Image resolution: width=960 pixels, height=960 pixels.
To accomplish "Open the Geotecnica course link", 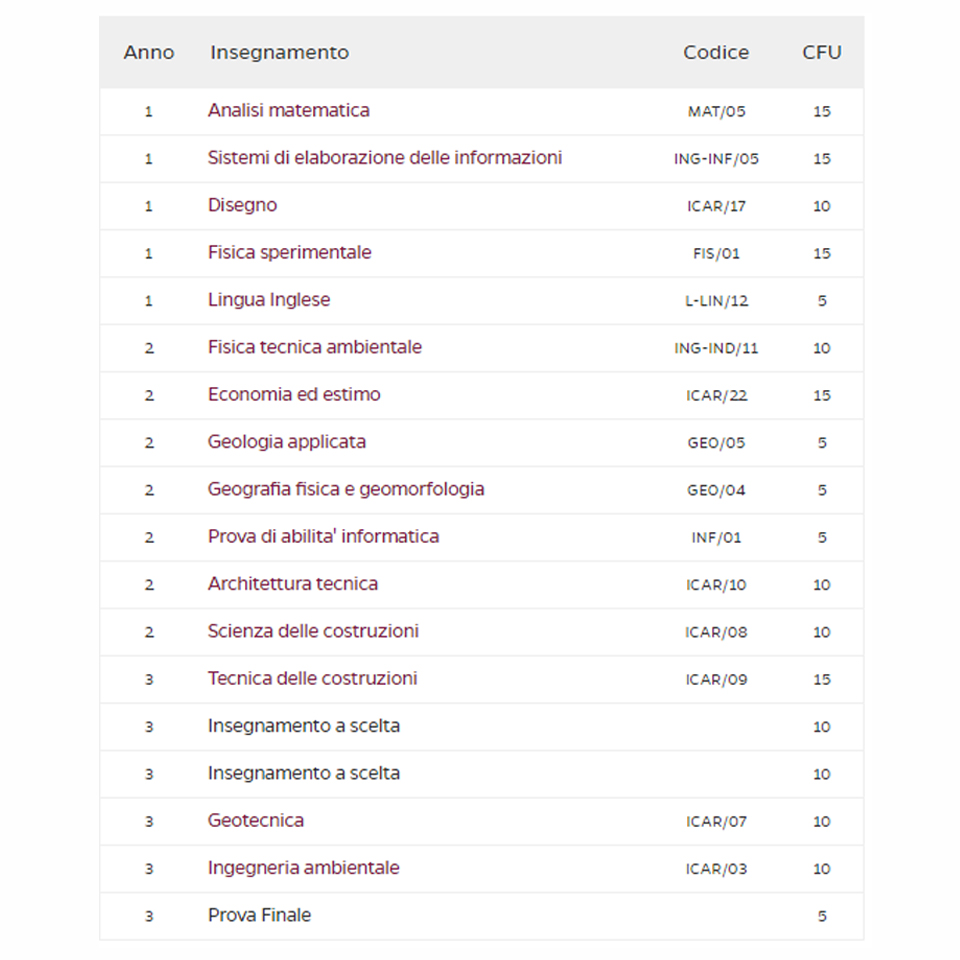I will [255, 820].
